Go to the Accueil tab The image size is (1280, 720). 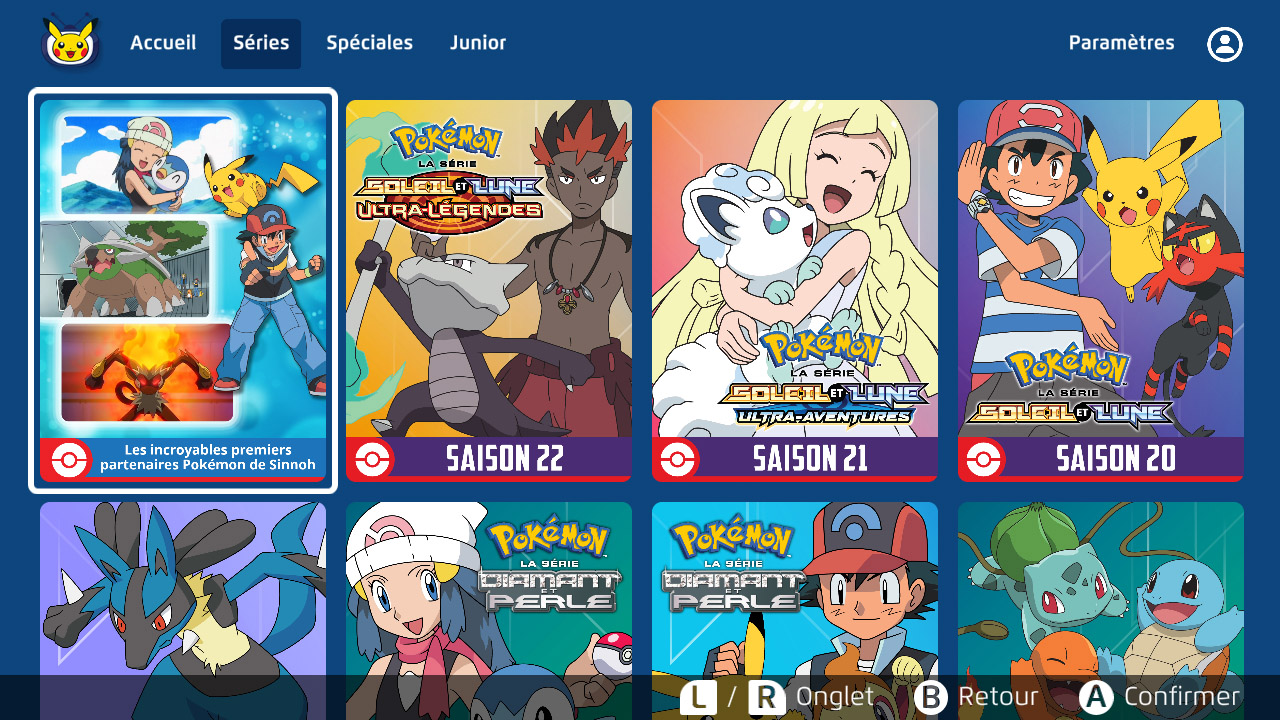163,44
